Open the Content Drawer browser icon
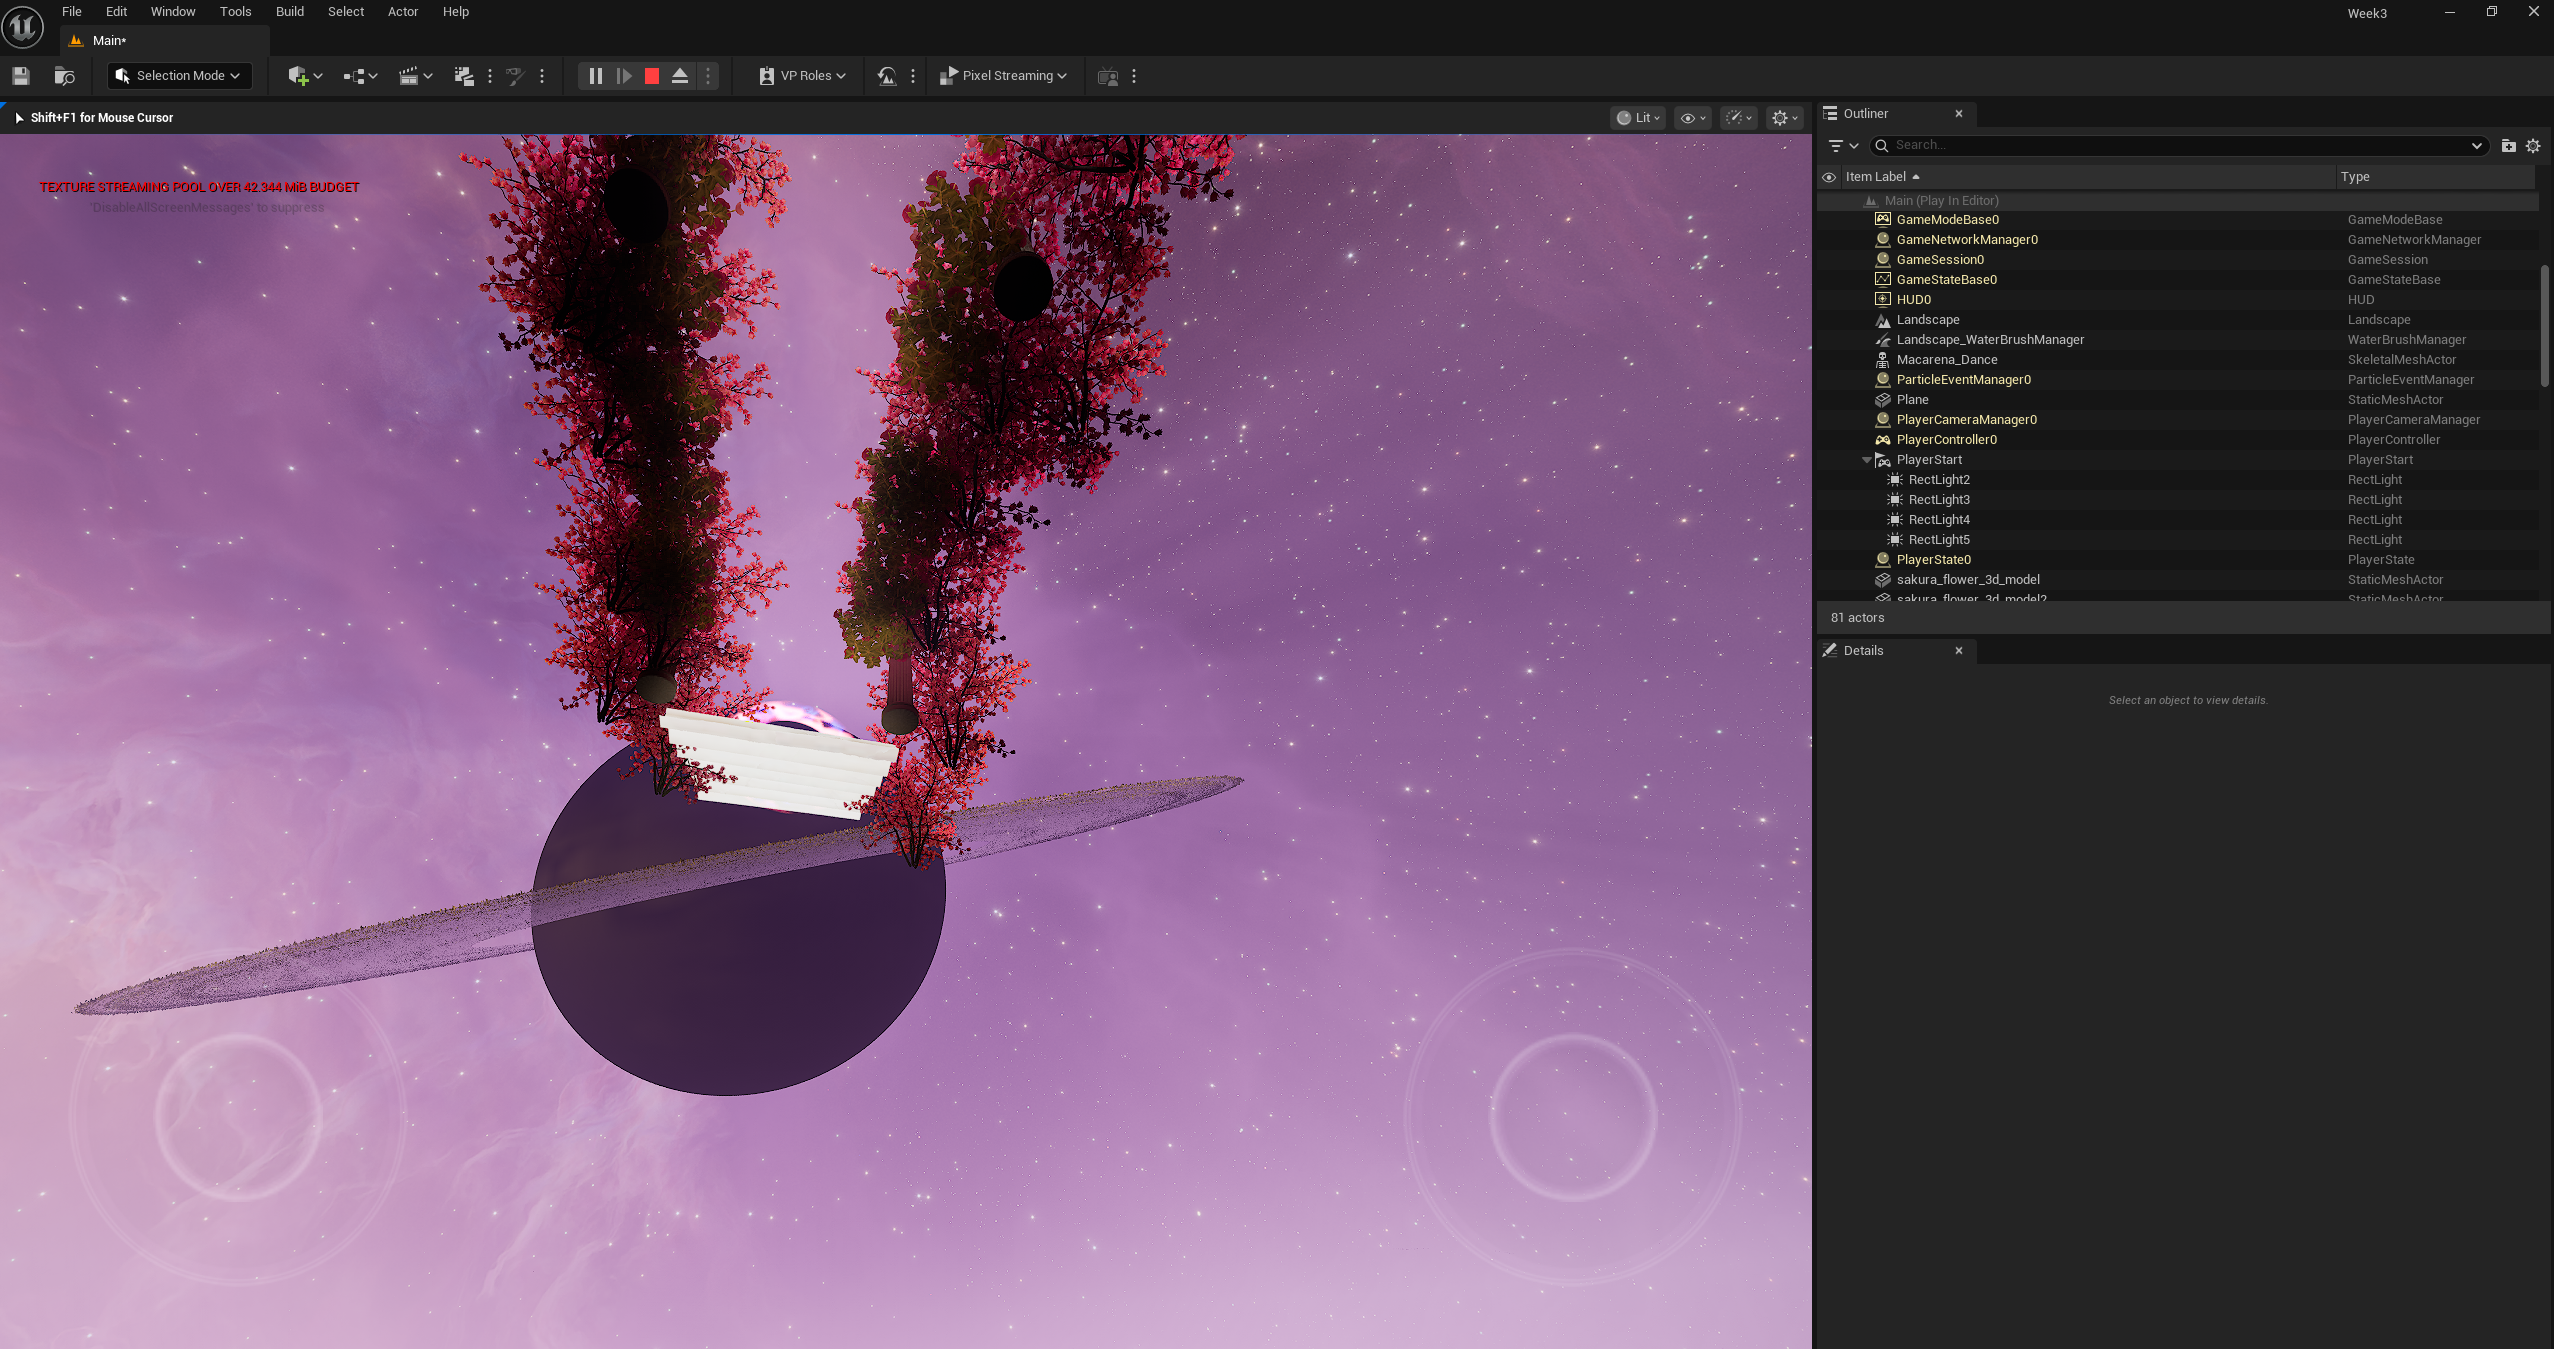Screen dimensions: 2554x1349 tap(65, 76)
